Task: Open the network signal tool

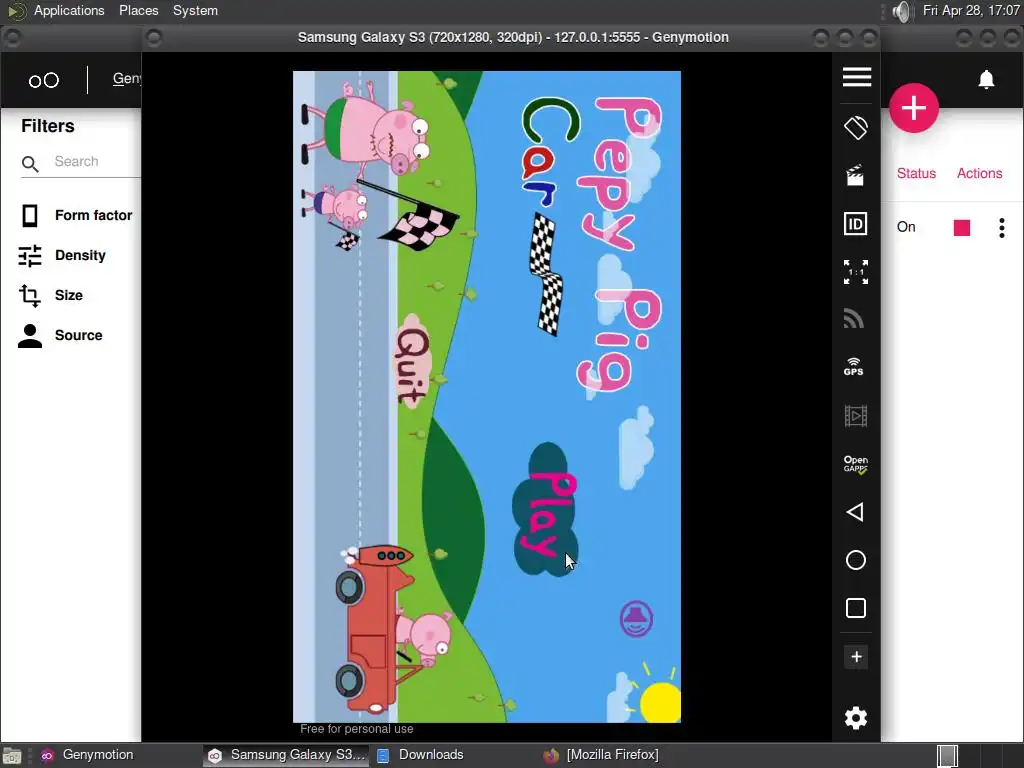Action: click(x=854, y=319)
